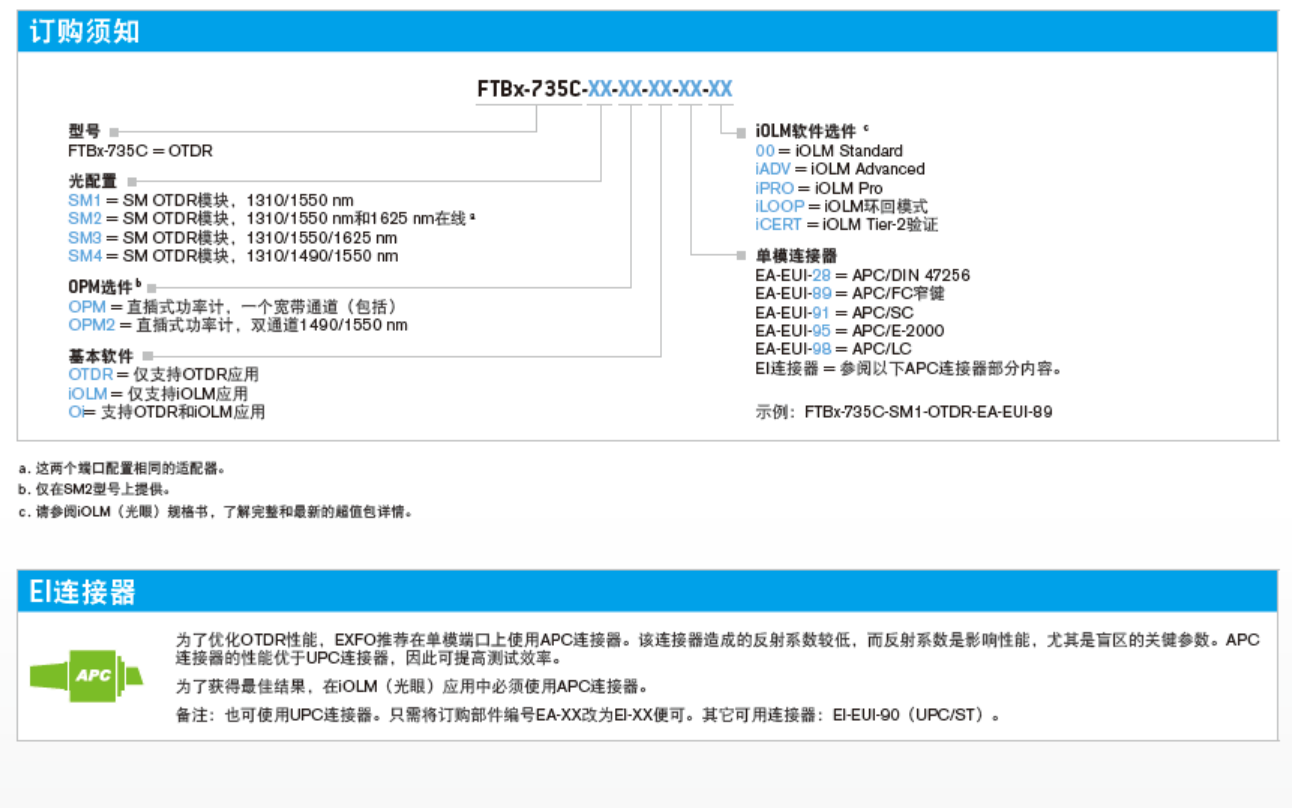The image size is (1292, 808).
Task: Click the green APC connector icon
Action: (87, 674)
